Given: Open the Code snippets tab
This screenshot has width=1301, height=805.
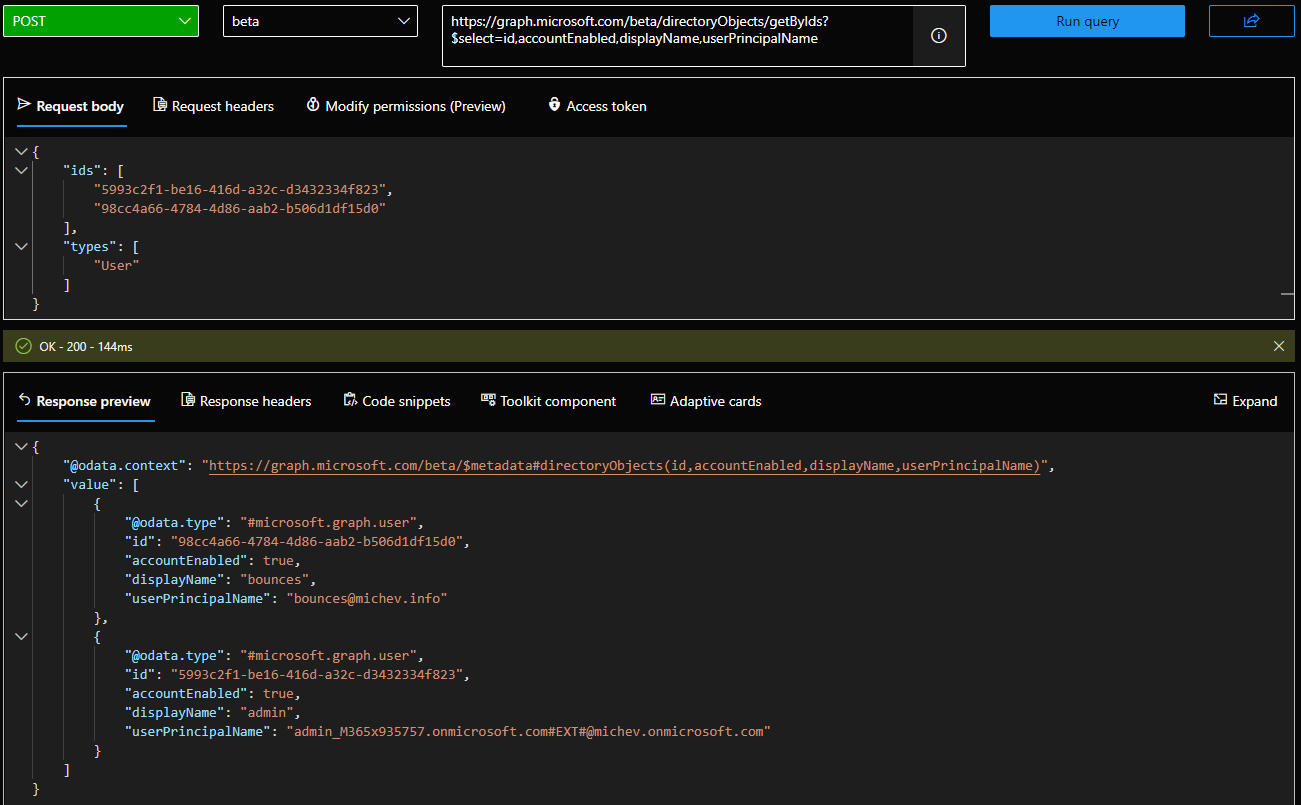Looking at the screenshot, I should point(397,401).
